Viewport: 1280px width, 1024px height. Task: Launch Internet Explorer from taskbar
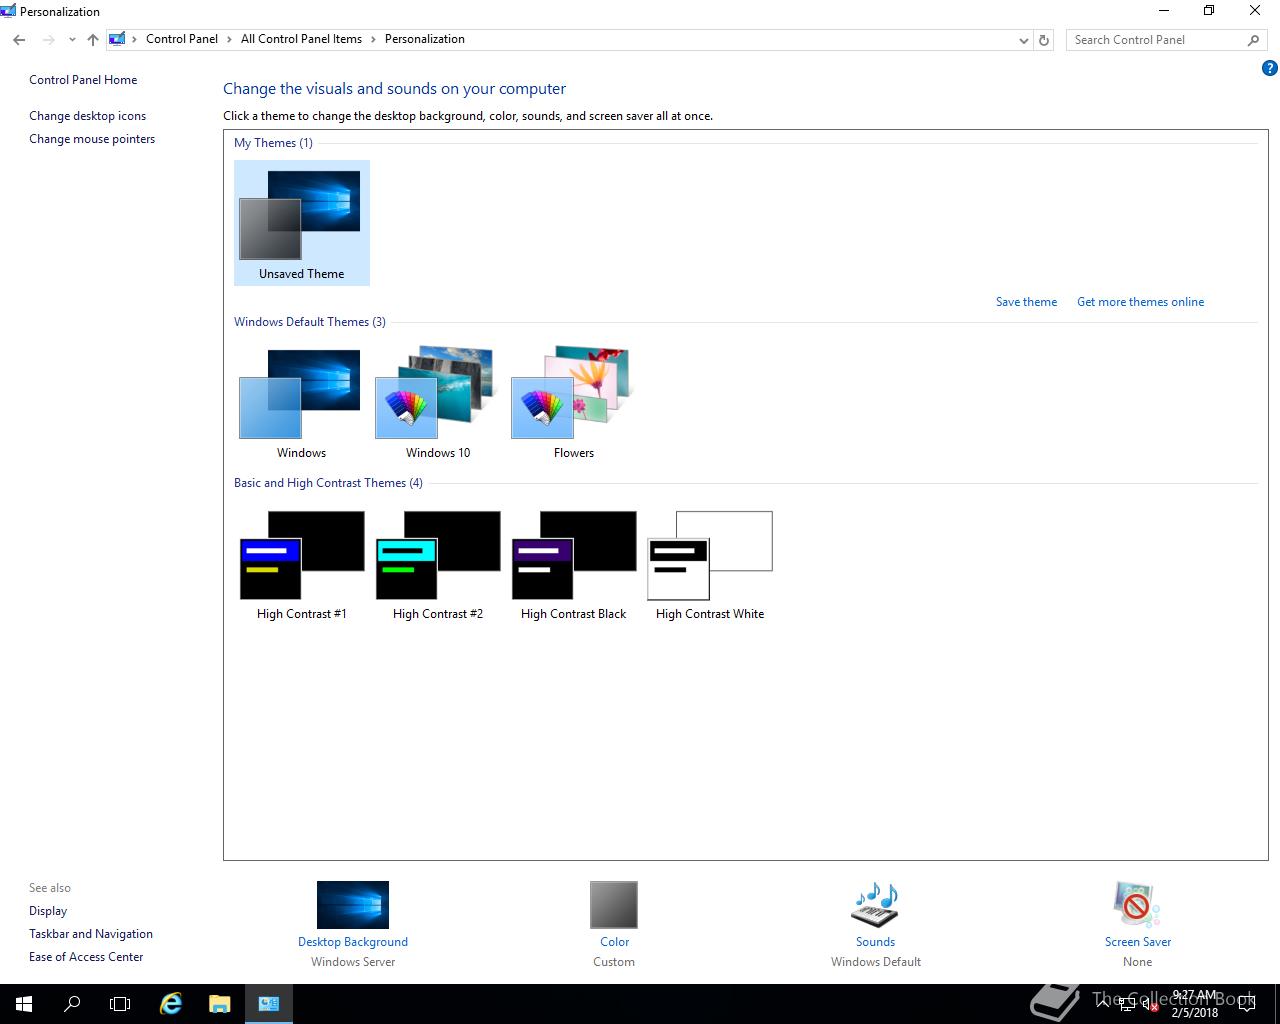tap(171, 1004)
